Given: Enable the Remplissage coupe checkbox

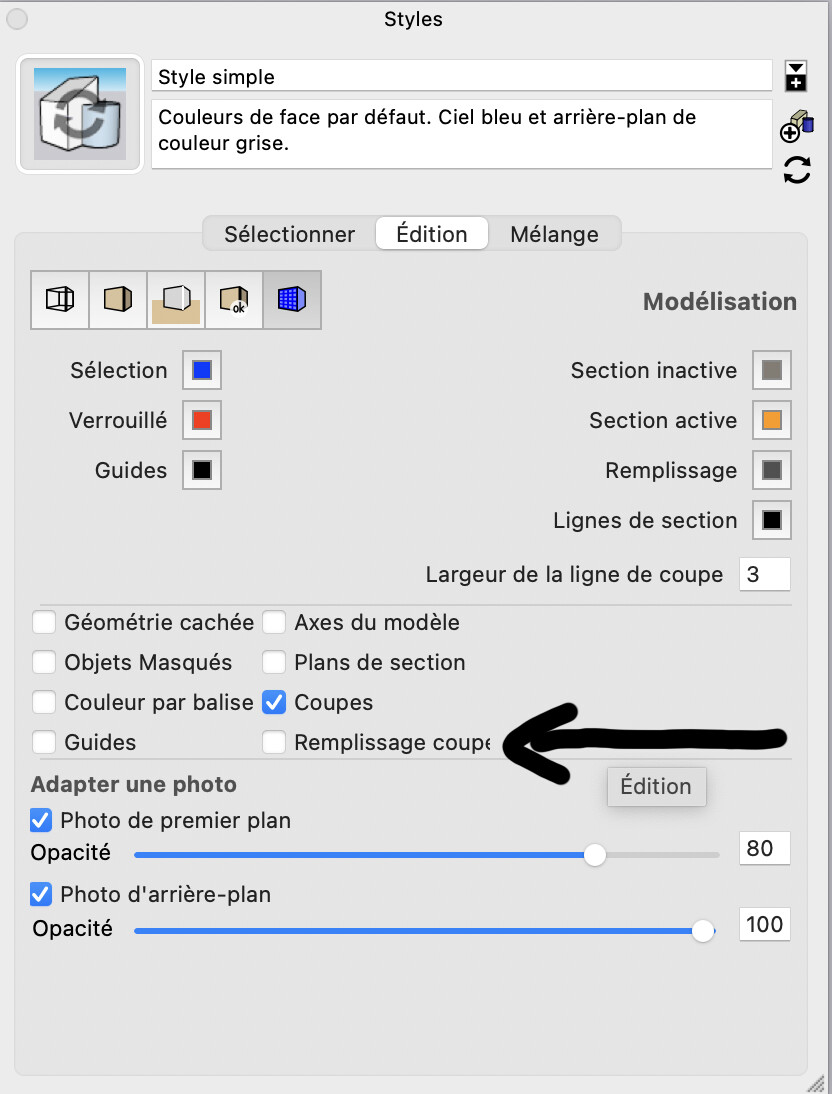Looking at the screenshot, I should (x=274, y=743).
